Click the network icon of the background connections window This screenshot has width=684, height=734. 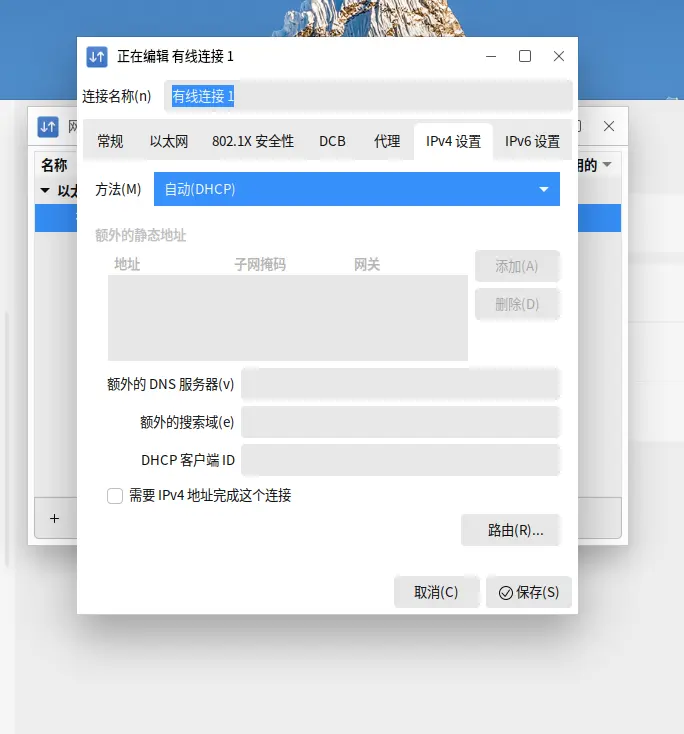pyautogui.click(x=48, y=127)
